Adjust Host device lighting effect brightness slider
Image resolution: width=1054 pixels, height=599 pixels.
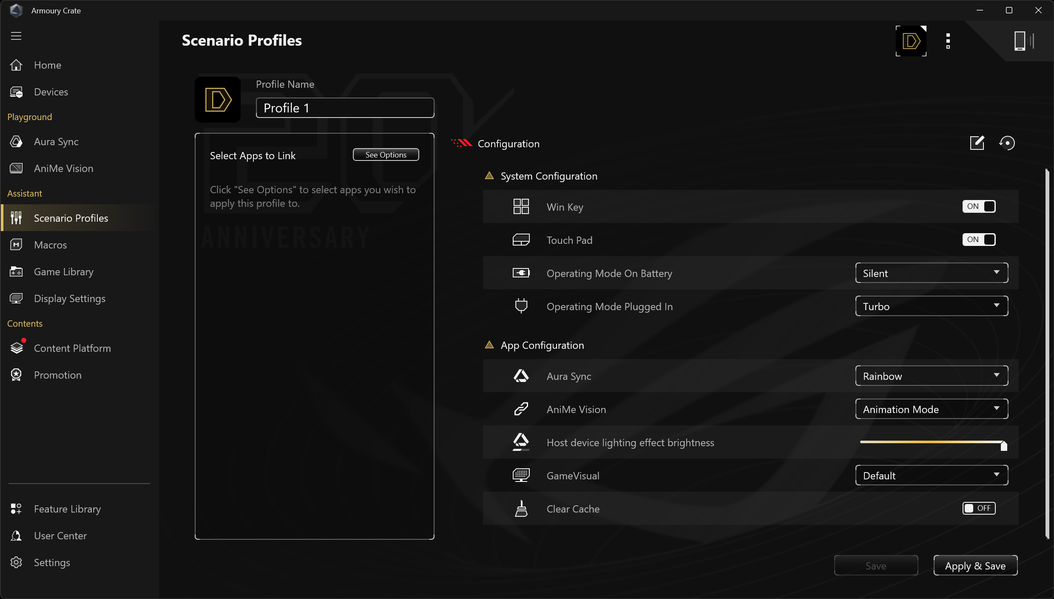(933, 443)
